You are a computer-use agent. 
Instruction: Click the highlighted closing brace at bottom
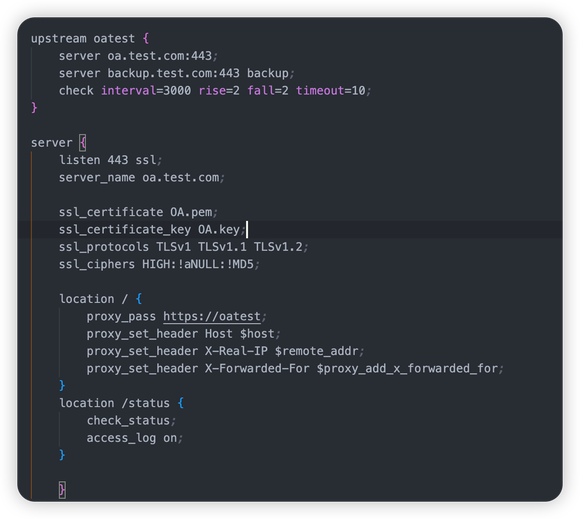(x=62, y=490)
